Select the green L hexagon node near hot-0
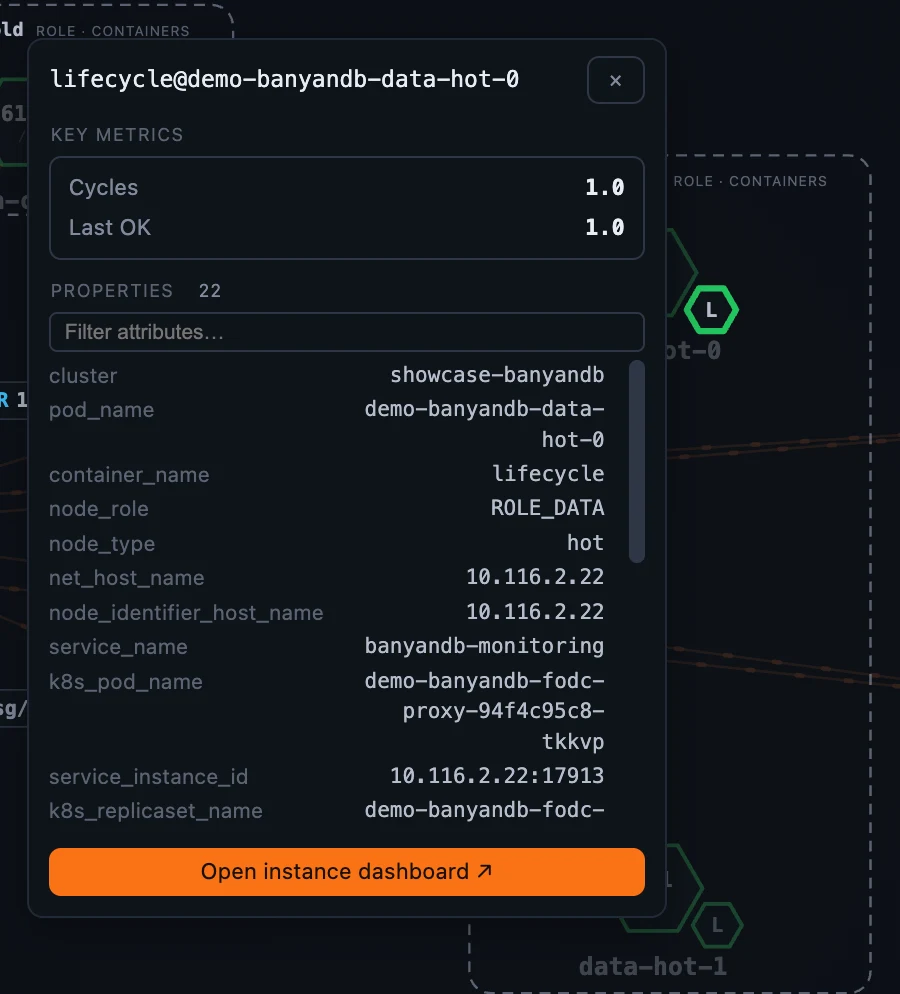Image resolution: width=900 pixels, height=994 pixels. click(711, 310)
